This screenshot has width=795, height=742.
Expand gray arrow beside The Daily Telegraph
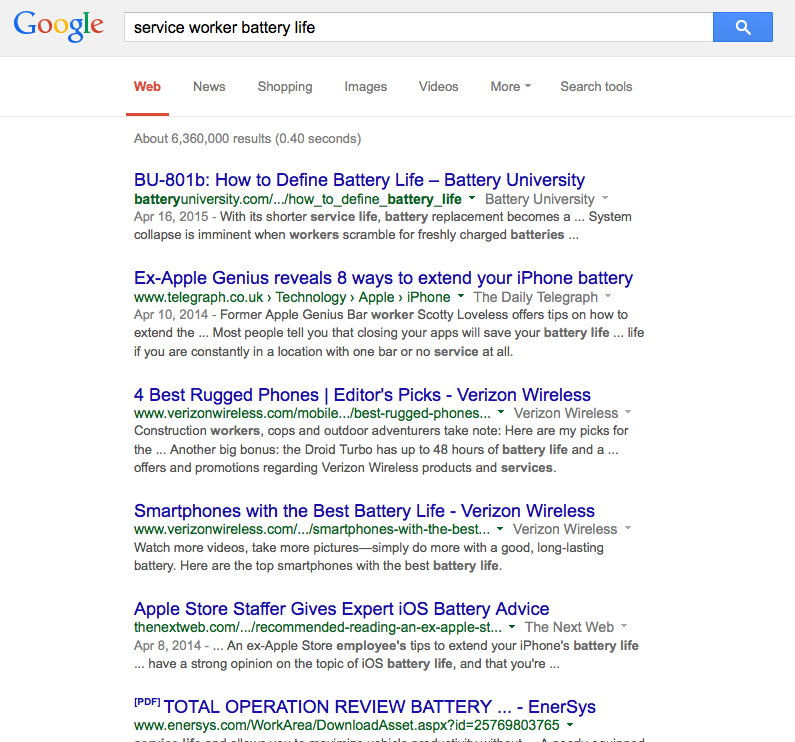coord(608,296)
